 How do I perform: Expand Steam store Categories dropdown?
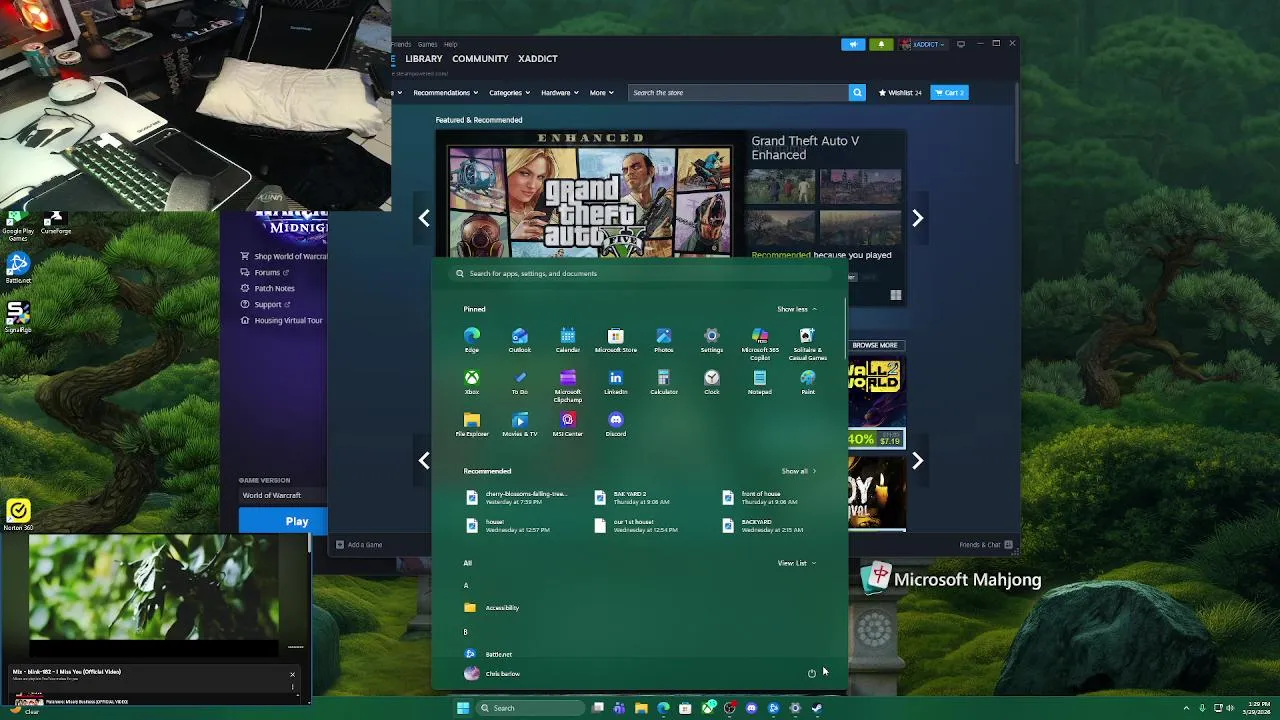509,93
